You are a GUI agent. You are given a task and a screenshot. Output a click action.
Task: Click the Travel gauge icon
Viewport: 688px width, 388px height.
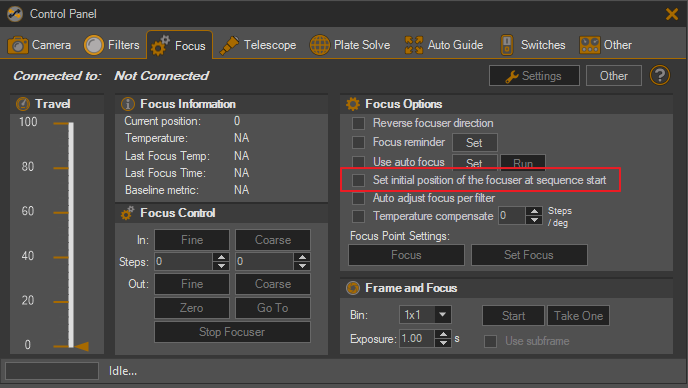coord(23,104)
